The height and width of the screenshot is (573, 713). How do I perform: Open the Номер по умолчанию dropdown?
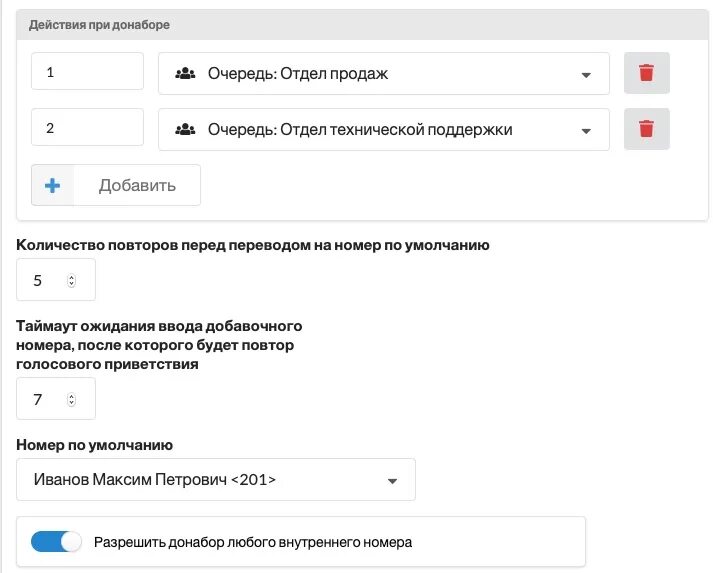point(216,480)
